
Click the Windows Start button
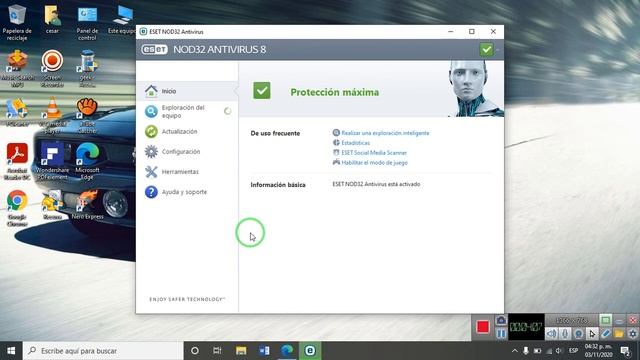pyautogui.click(x=11, y=351)
